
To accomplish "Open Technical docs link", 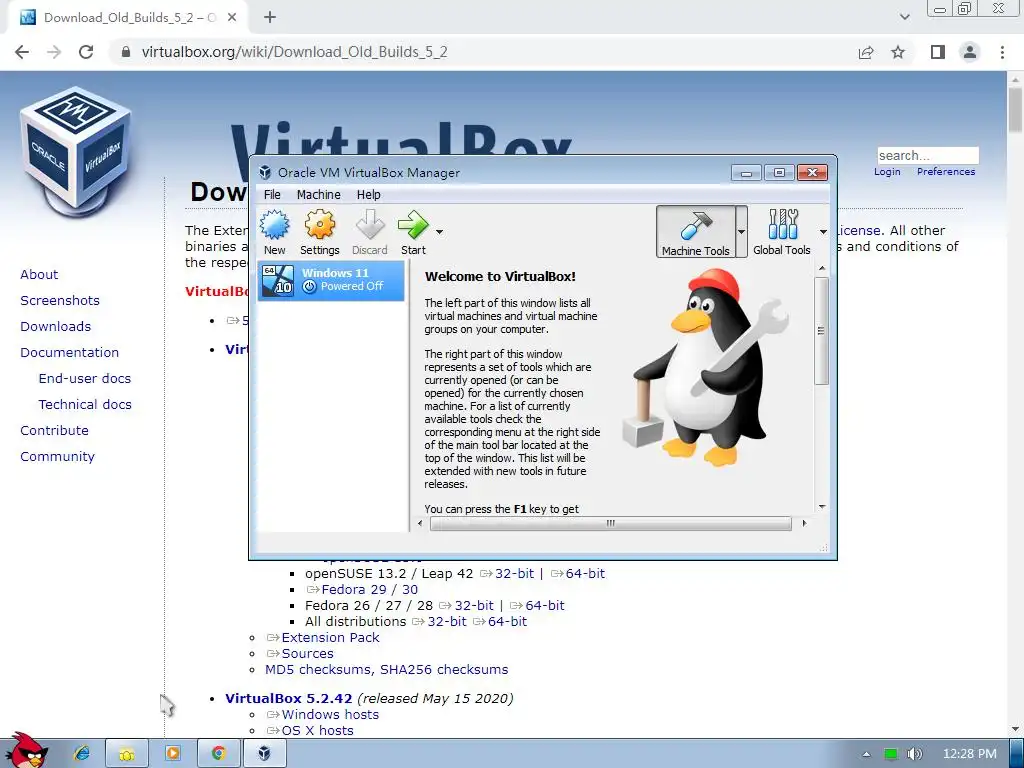I will [x=85, y=405].
